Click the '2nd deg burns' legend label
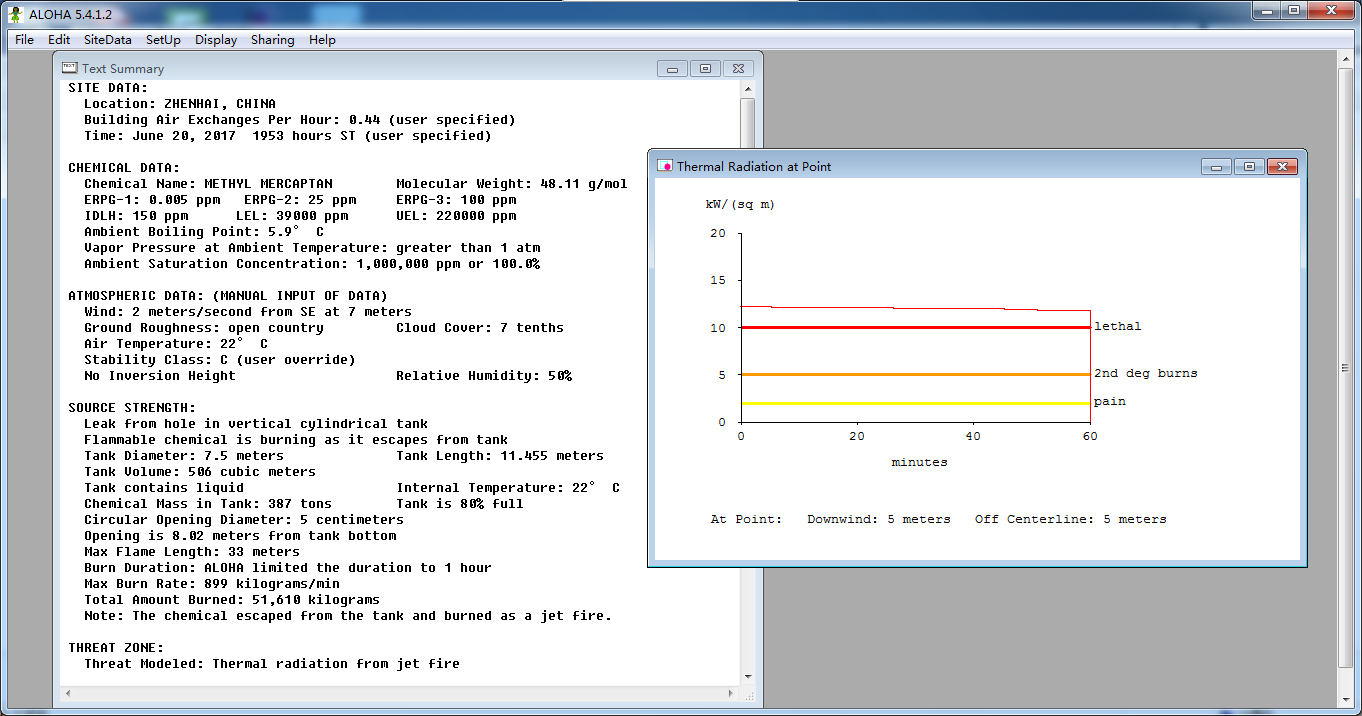Image resolution: width=1362 pixels, height=716 pixels. 1145,373
